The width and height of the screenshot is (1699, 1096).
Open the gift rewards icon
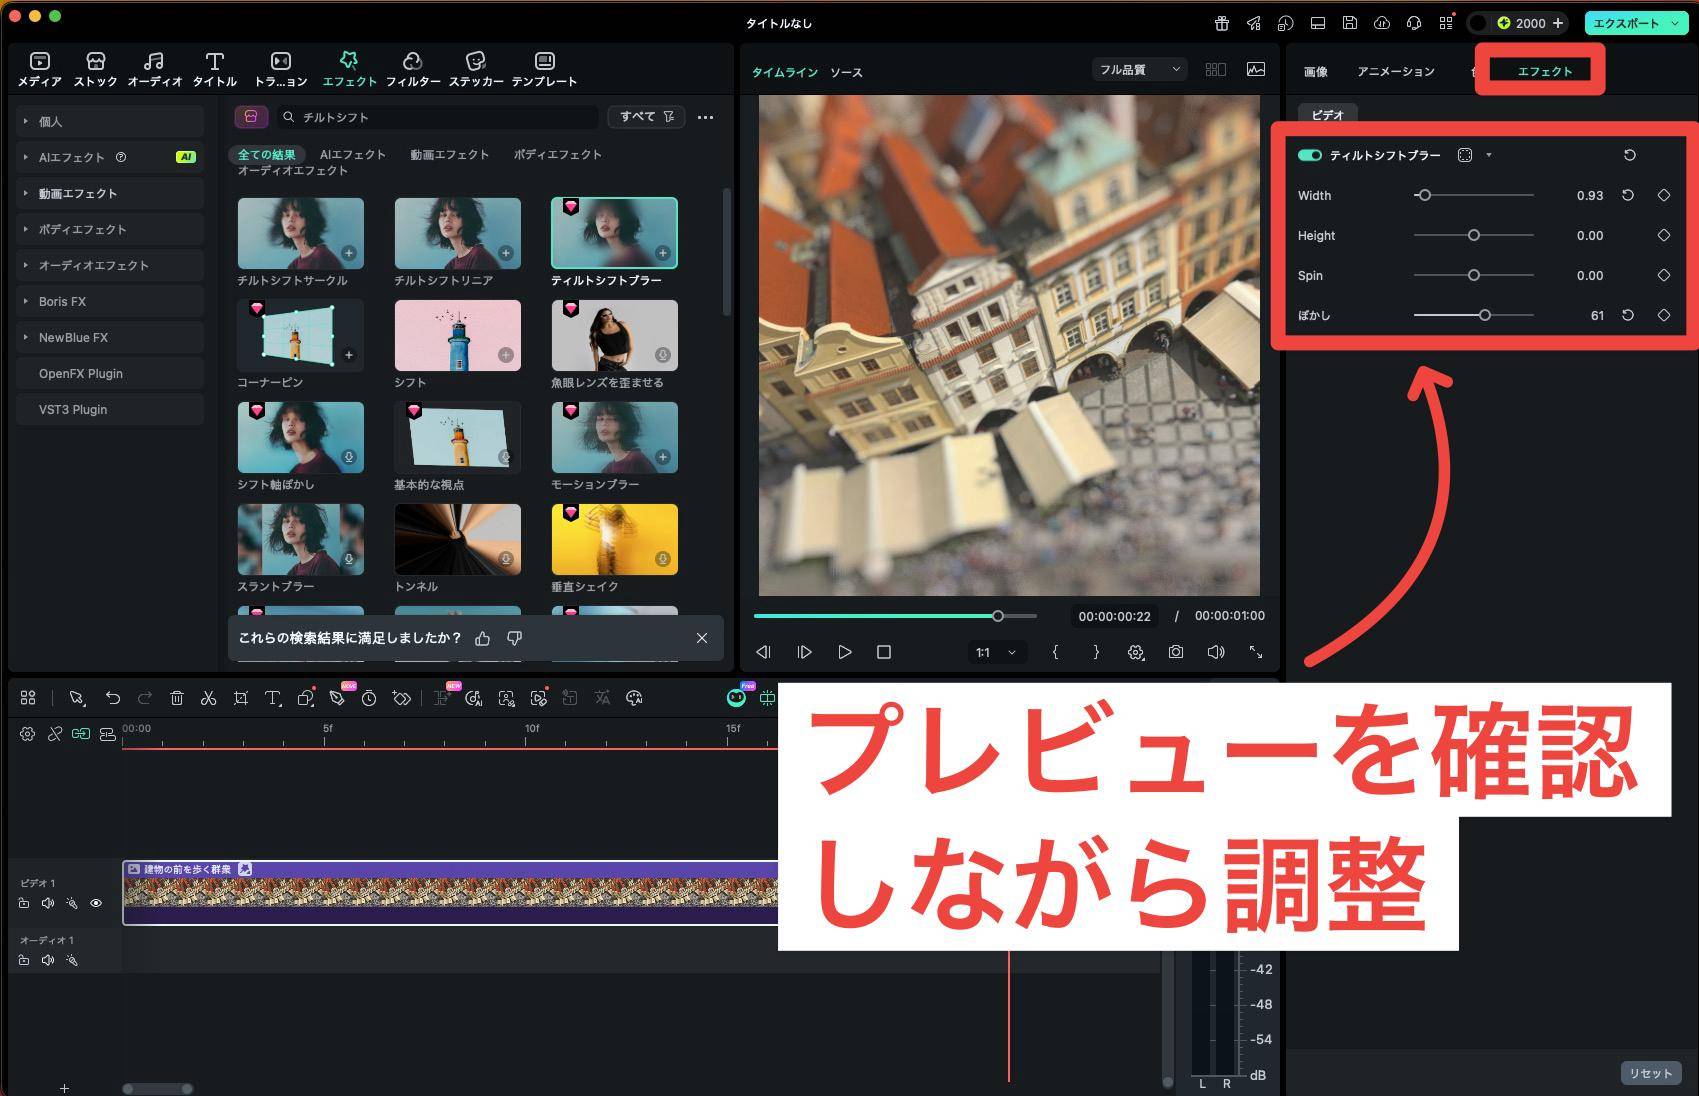1222,23
